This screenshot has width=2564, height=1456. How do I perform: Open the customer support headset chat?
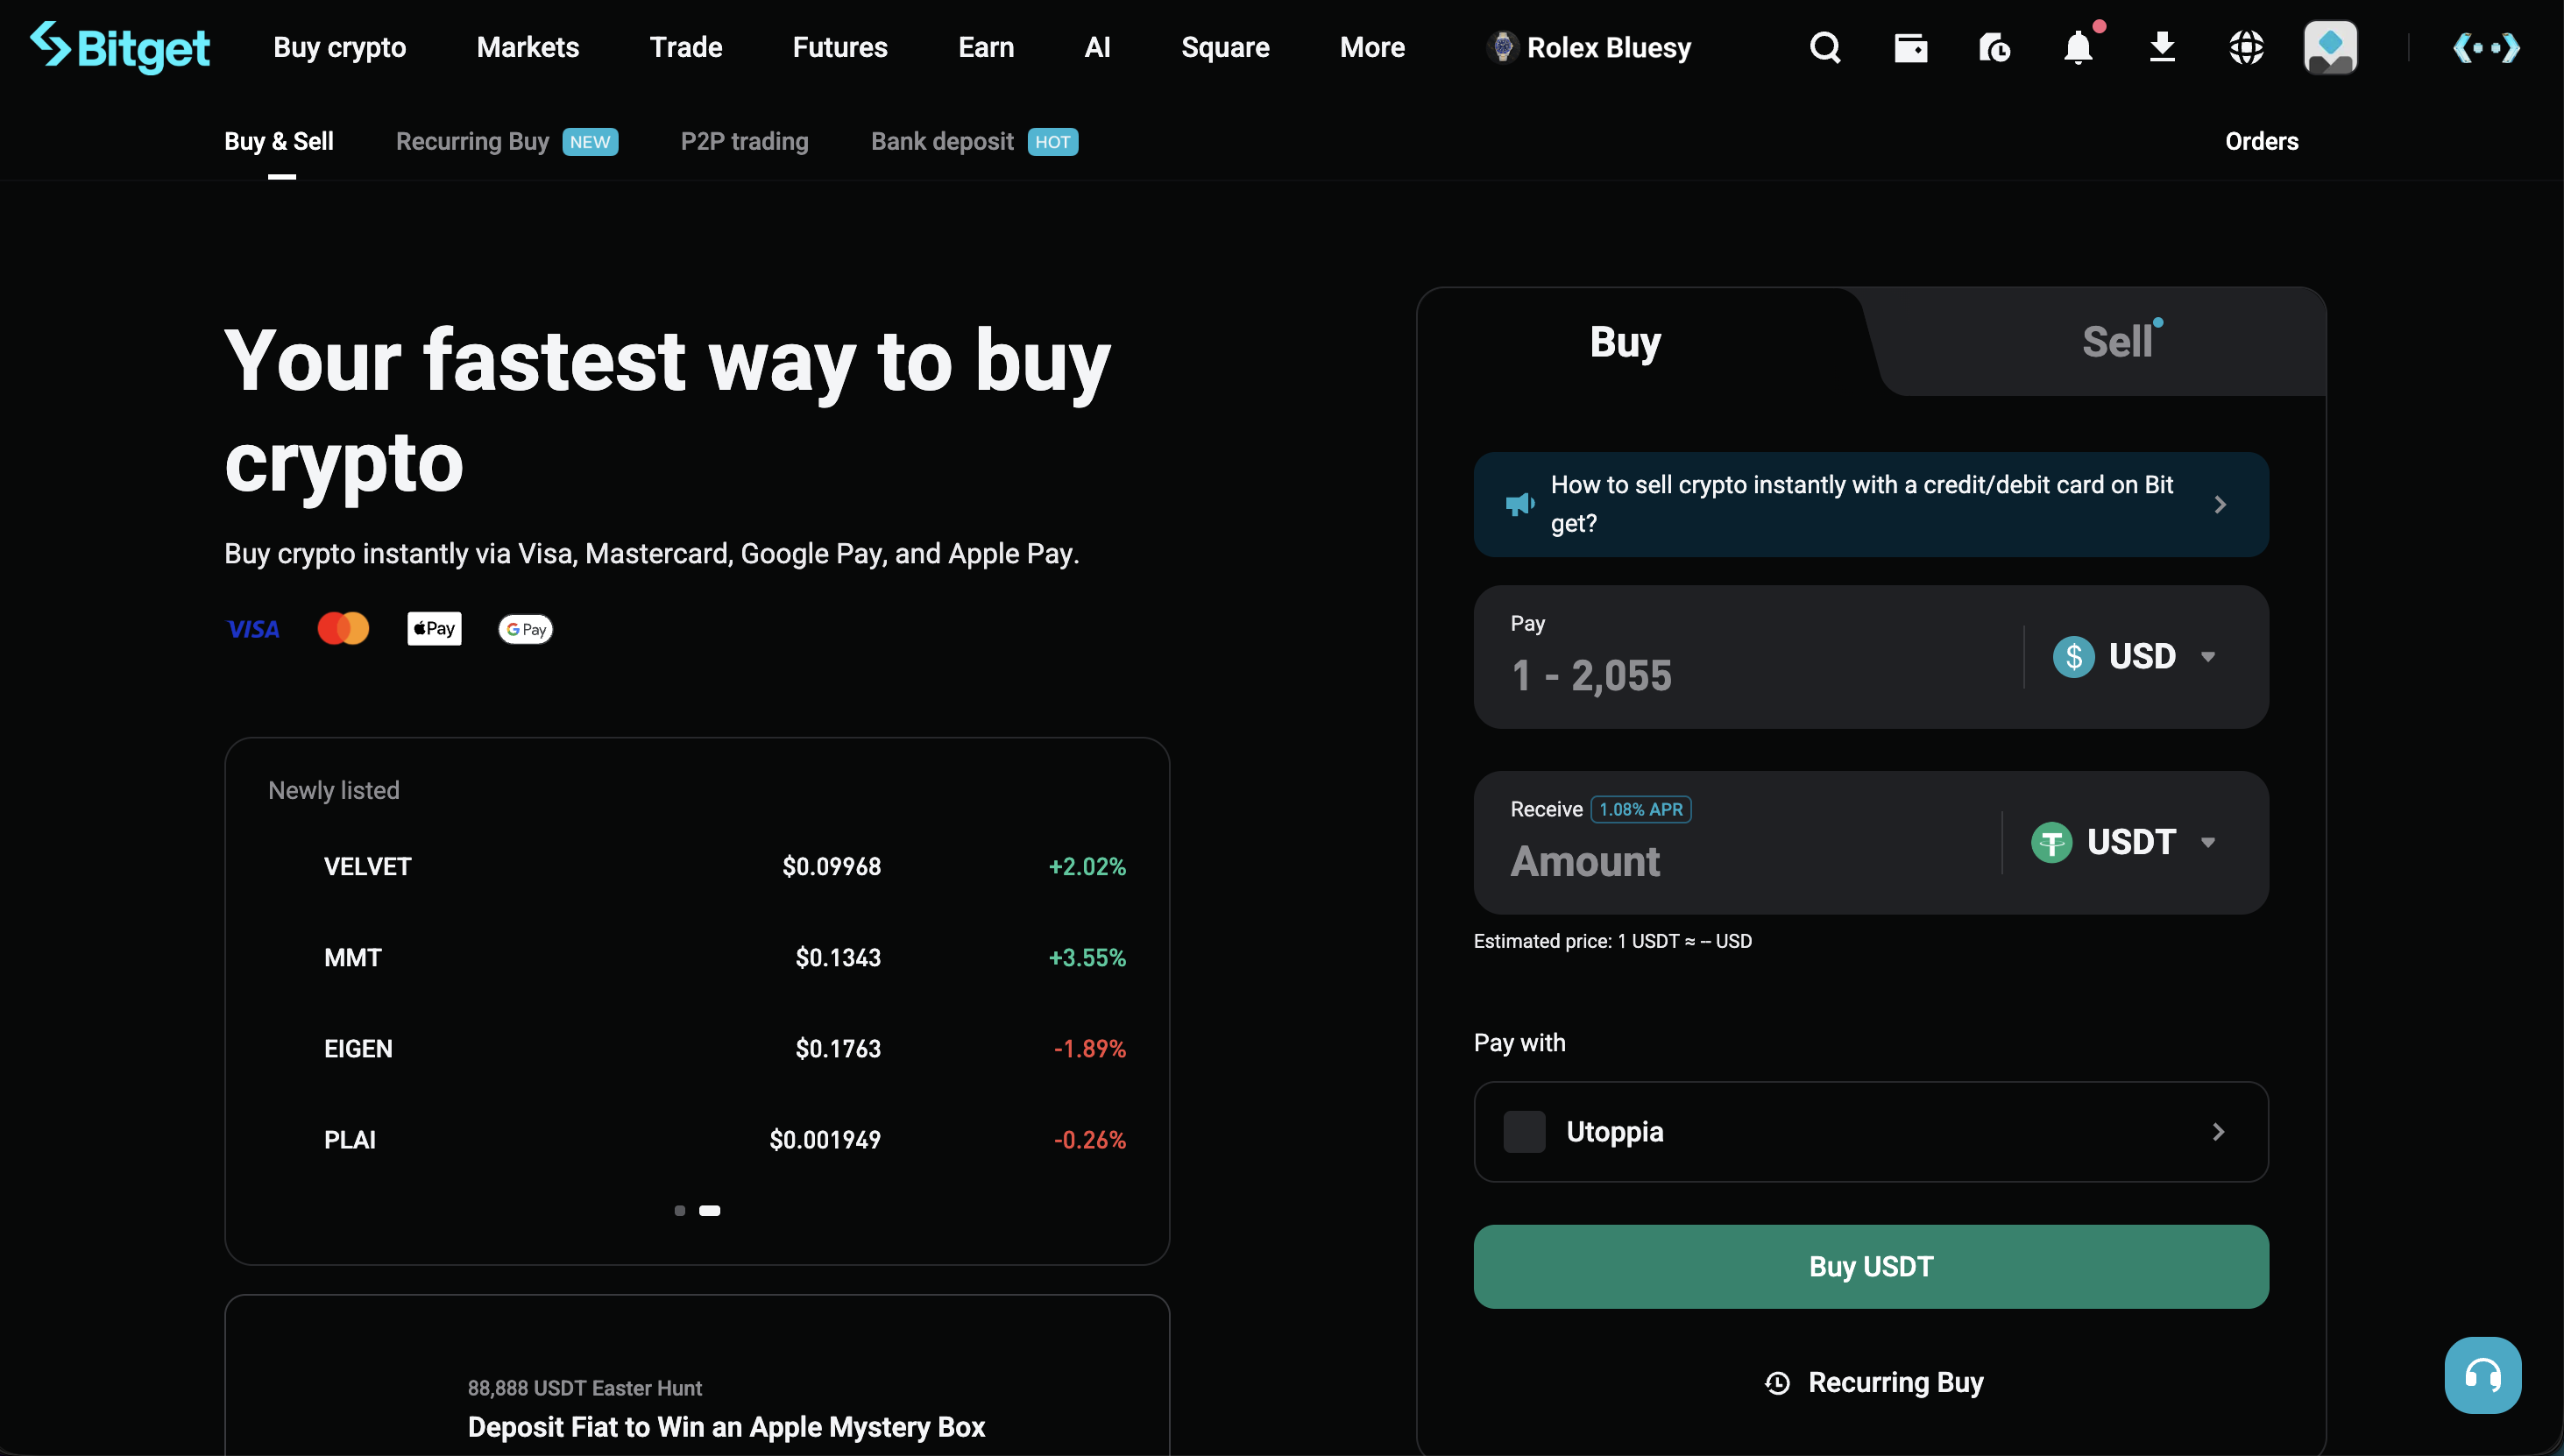coord(2483,1375)
